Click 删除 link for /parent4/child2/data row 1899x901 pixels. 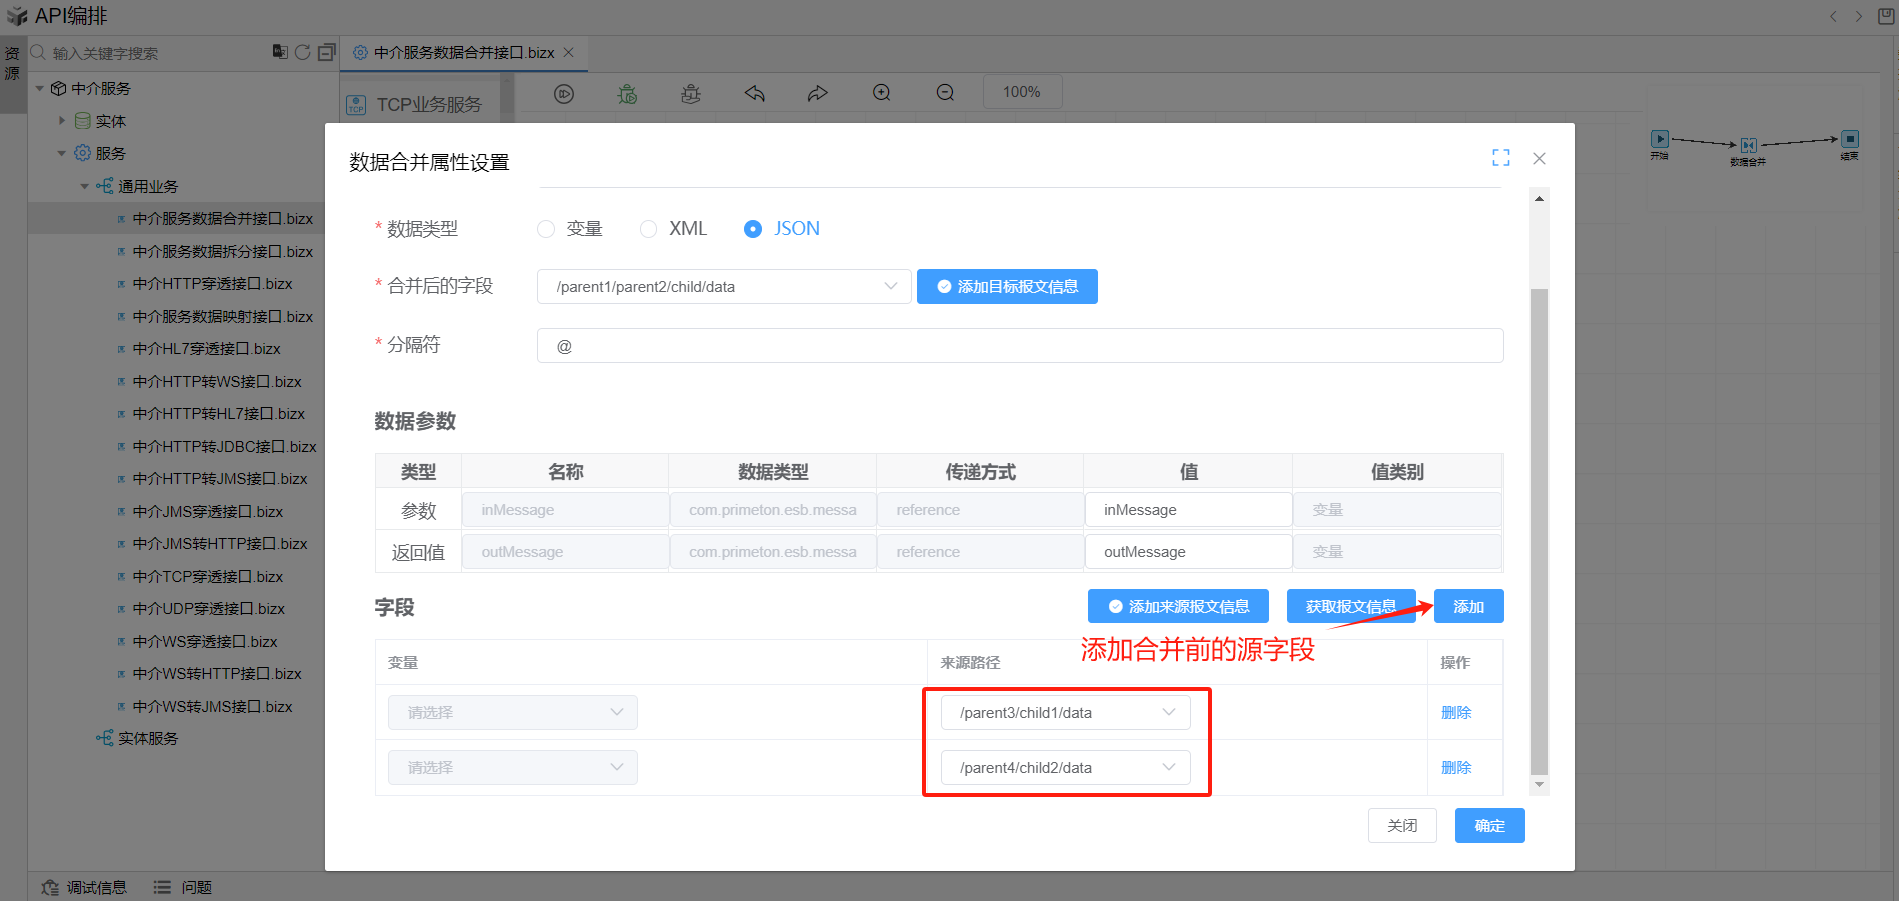point(1455,768)
